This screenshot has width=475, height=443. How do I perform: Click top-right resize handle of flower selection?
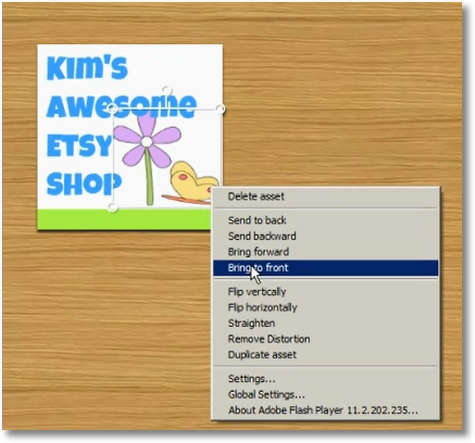[x=220, y=109]
